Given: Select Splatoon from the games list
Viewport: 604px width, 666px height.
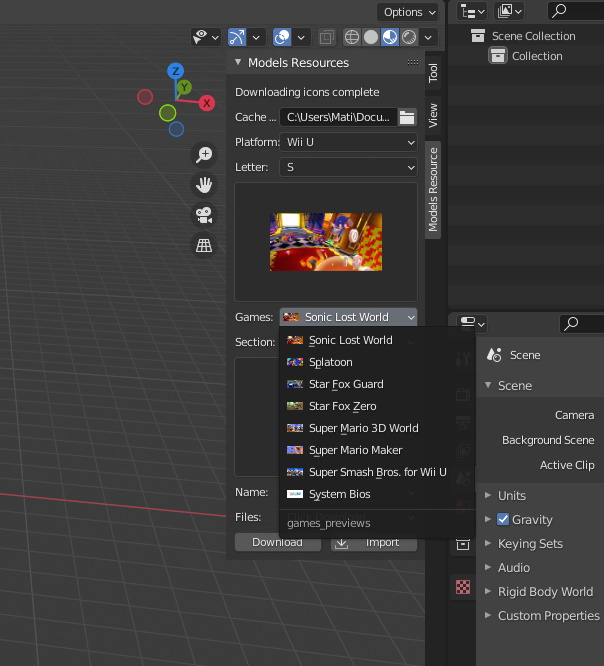Looking at the screenshot, I should click(376, 362).
